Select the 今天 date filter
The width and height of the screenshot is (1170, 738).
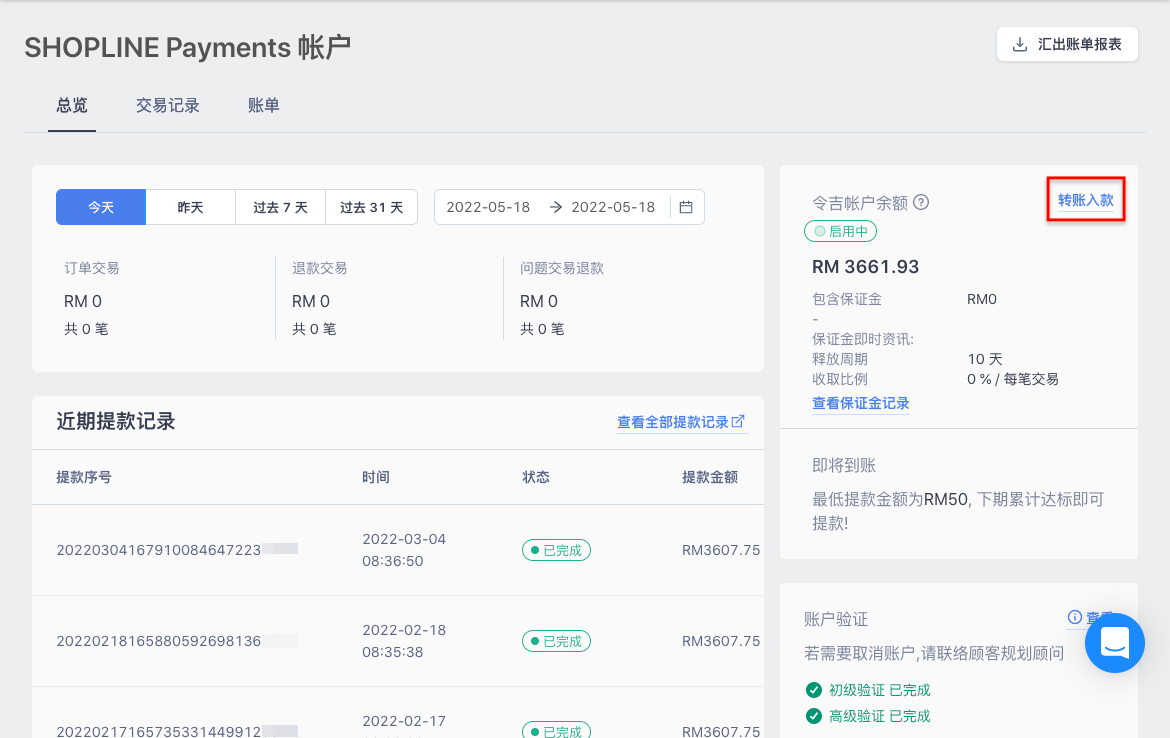pyautogui.click(x=101, y=207)
